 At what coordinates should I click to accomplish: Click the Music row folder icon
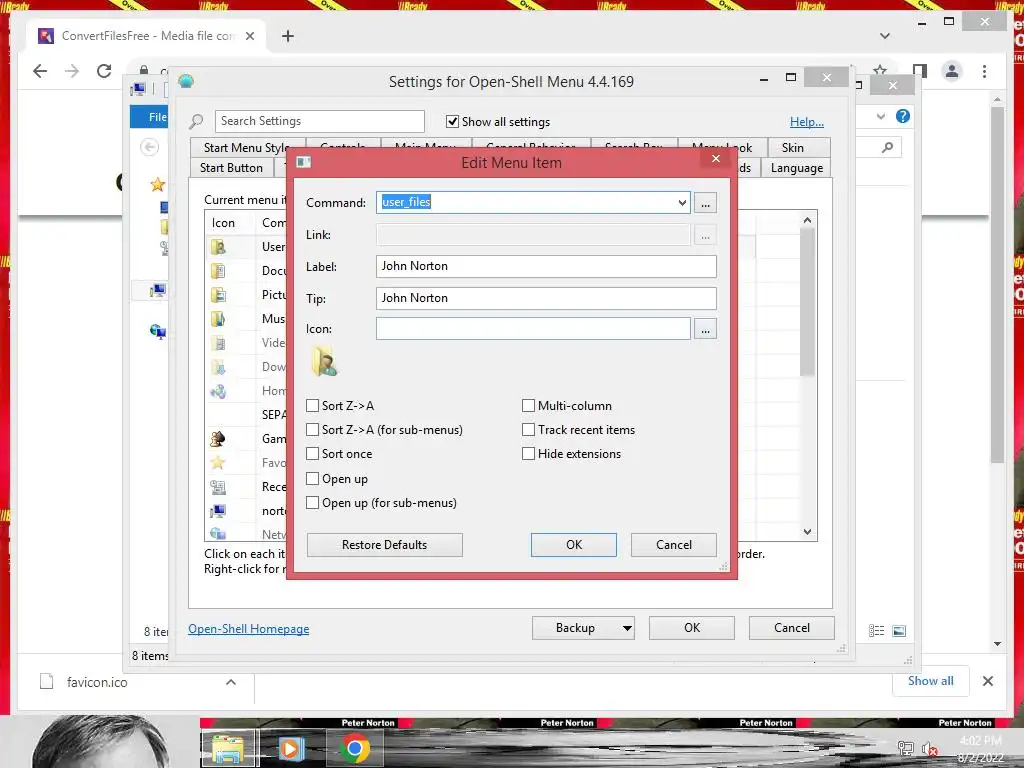(x=218, y=319)
